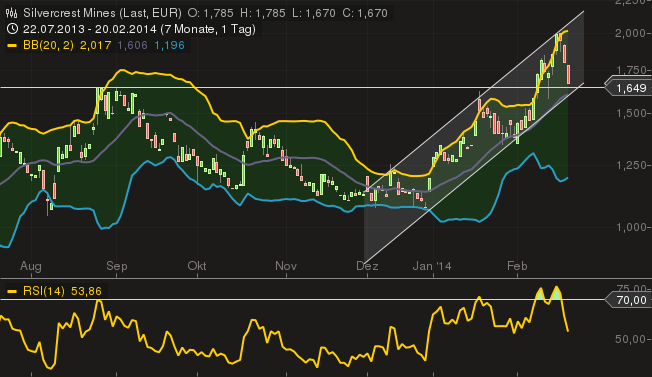Screen dimensions: 652x377
Task: Click the 1,500 price axis label
Action: point(631,113)
